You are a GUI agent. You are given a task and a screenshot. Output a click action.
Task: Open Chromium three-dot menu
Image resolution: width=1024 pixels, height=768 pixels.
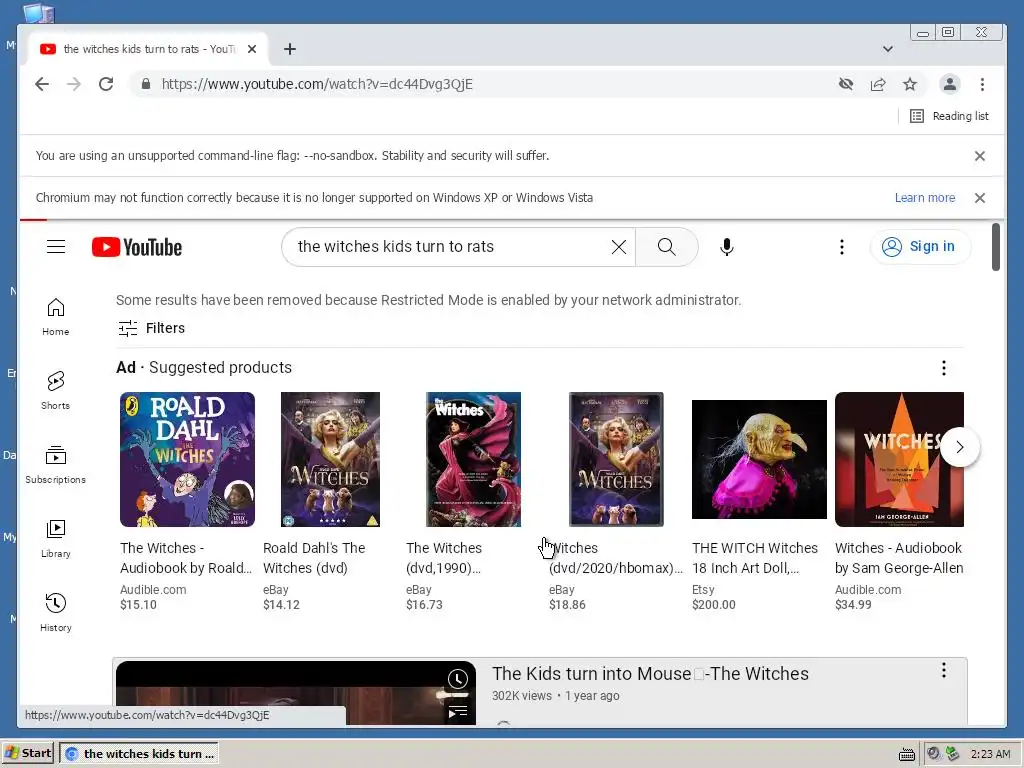[x=982, y=84]
